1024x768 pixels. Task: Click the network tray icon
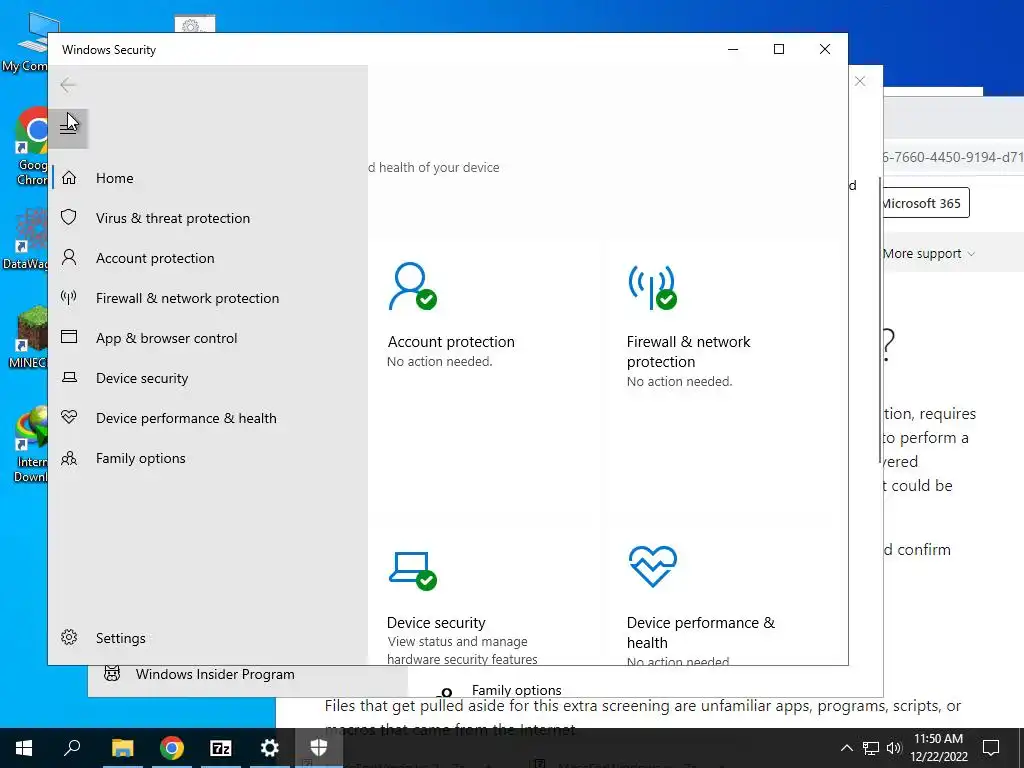tap(871, 748)
